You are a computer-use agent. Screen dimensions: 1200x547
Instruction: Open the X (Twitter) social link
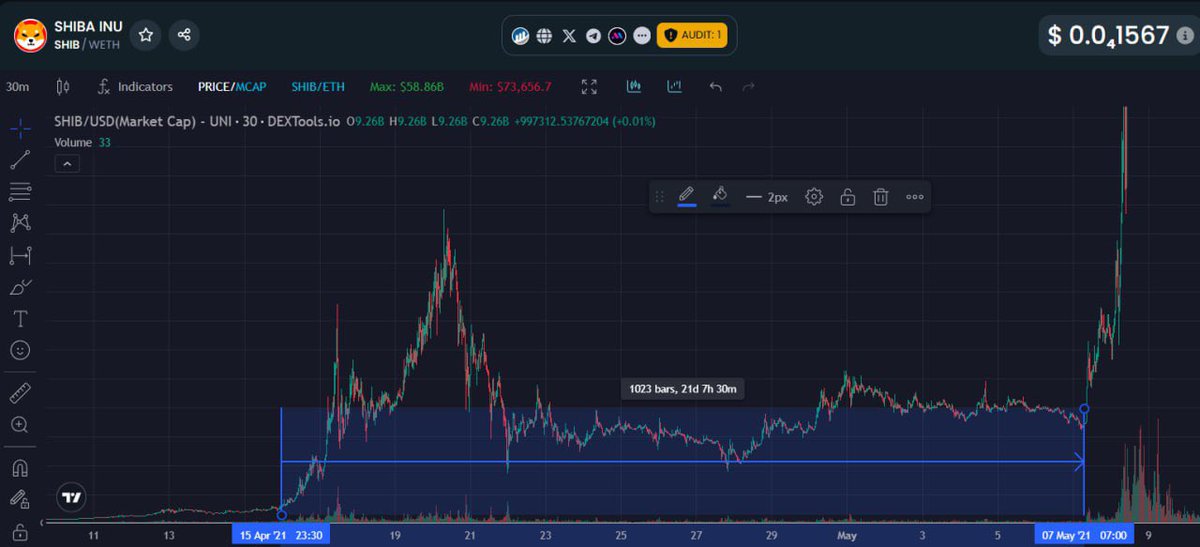(569, 36)
